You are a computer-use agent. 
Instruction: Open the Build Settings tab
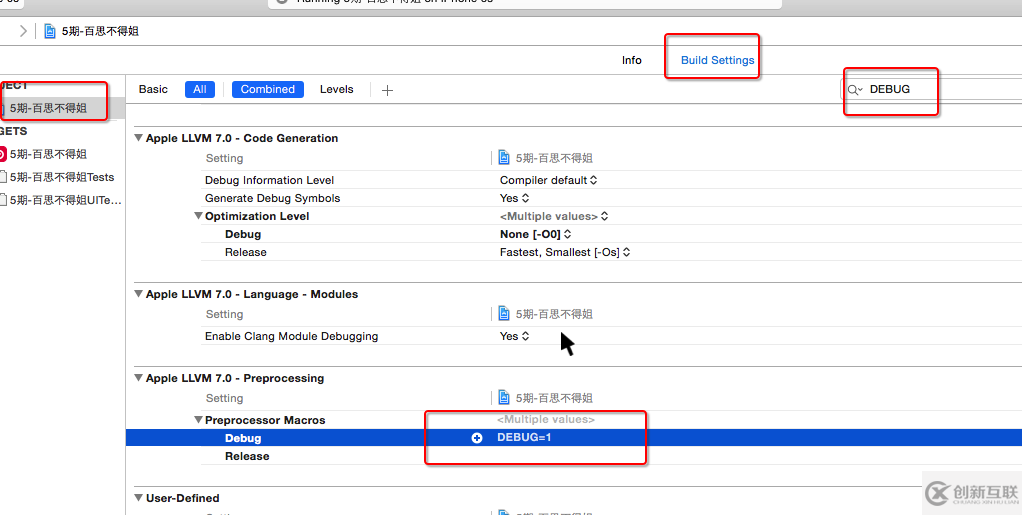(x=717, y=60)
